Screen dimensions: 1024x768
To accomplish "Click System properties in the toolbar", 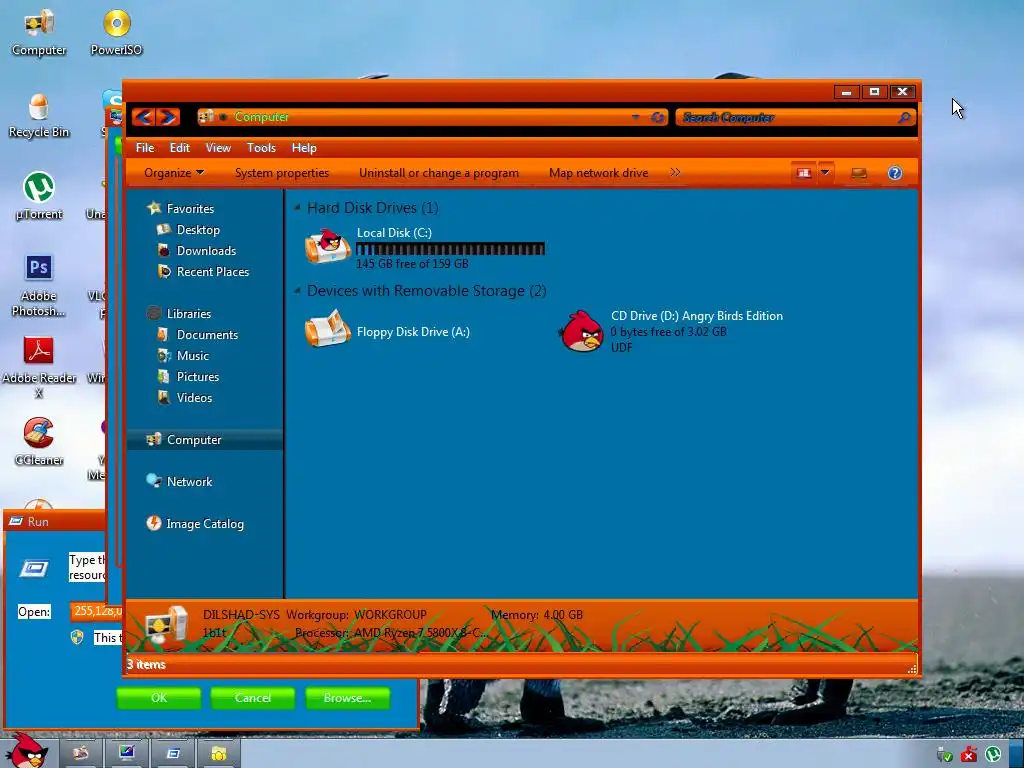I will tap(282, 173).
